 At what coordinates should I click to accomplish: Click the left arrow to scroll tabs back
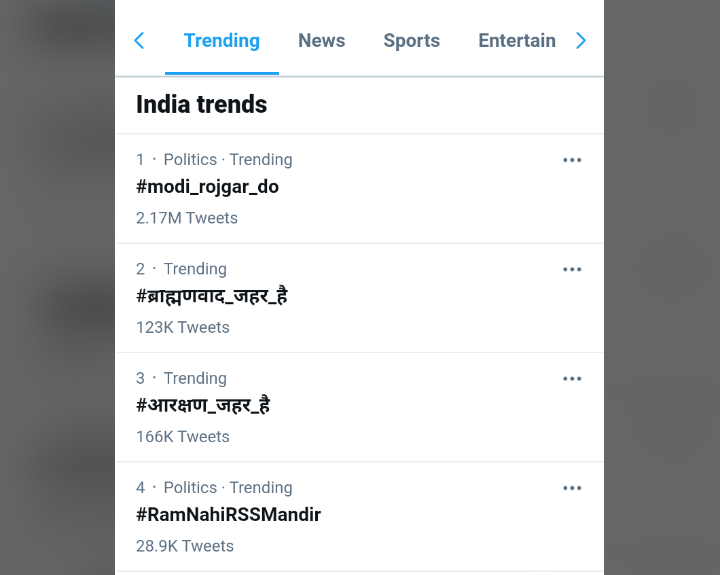pos(139,40)
